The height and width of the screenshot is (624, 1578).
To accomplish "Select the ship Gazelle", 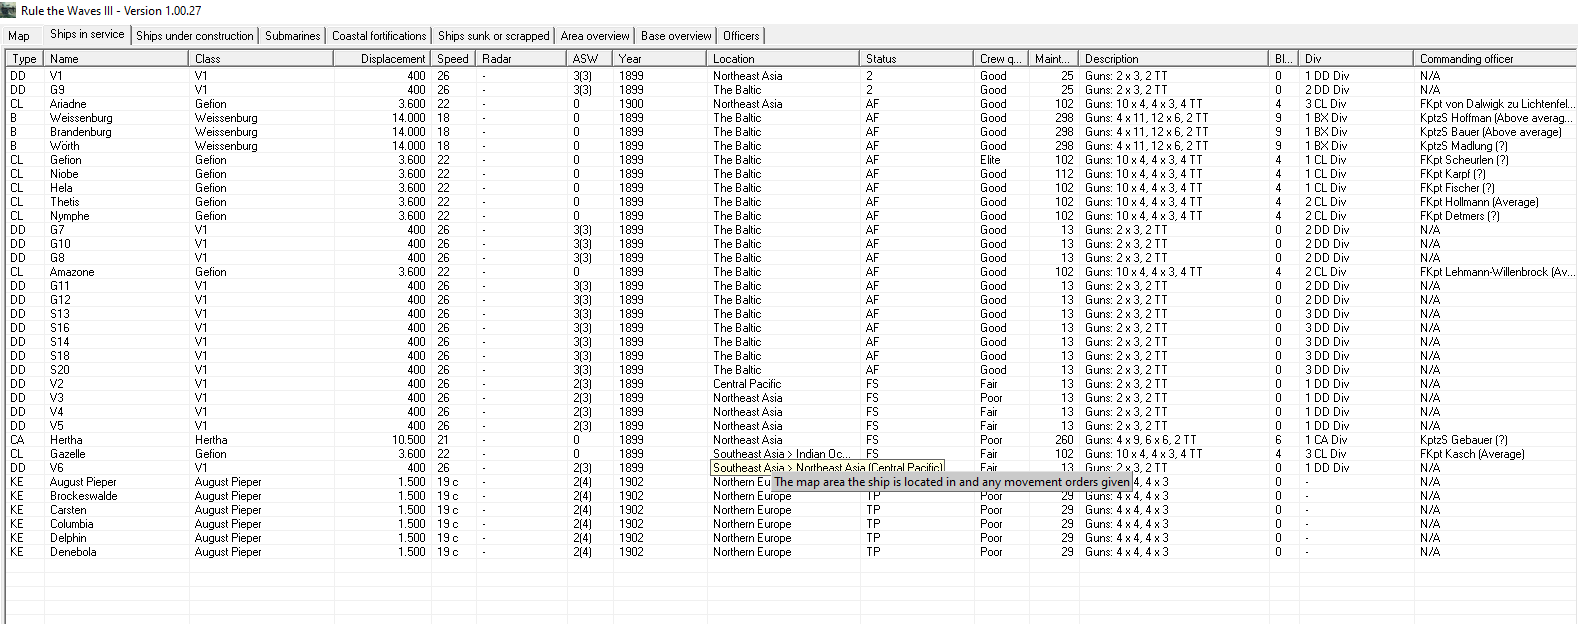I will point(68,454).
